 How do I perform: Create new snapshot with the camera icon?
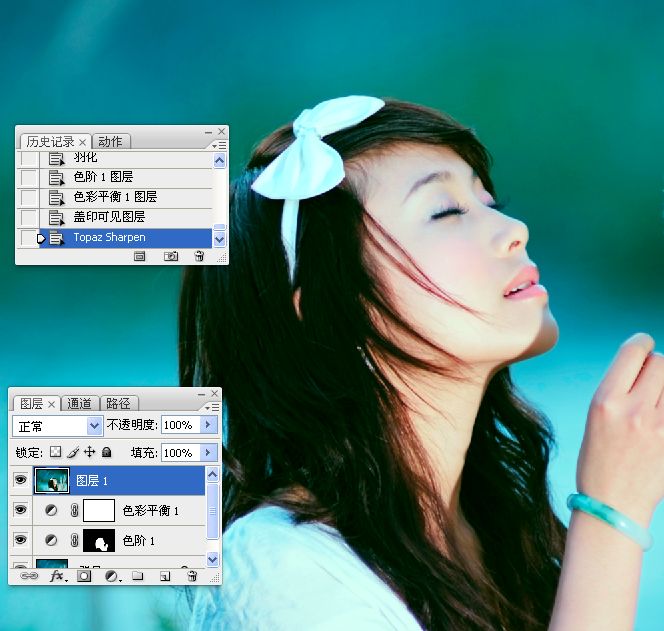(171, 256)
